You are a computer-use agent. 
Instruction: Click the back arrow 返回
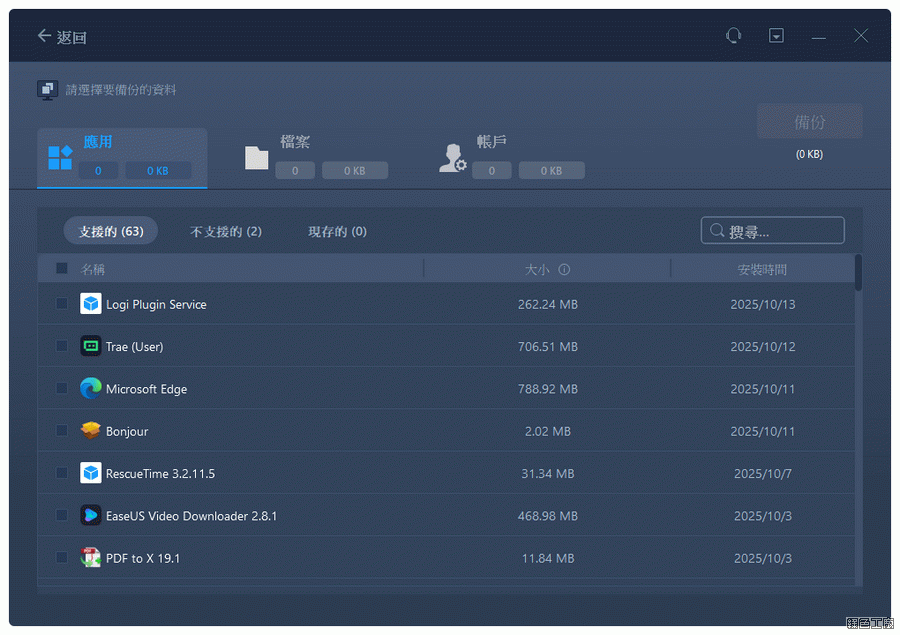[x=60, y=37]
